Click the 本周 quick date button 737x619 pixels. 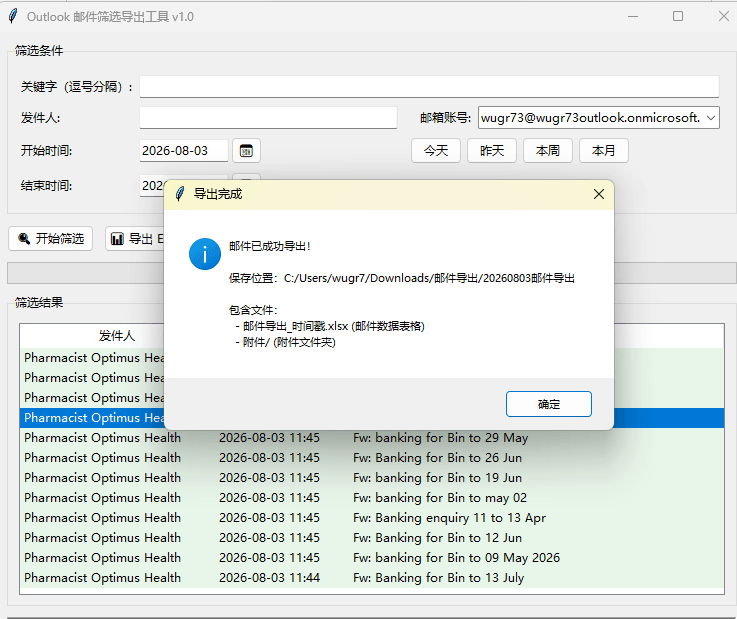548,150
